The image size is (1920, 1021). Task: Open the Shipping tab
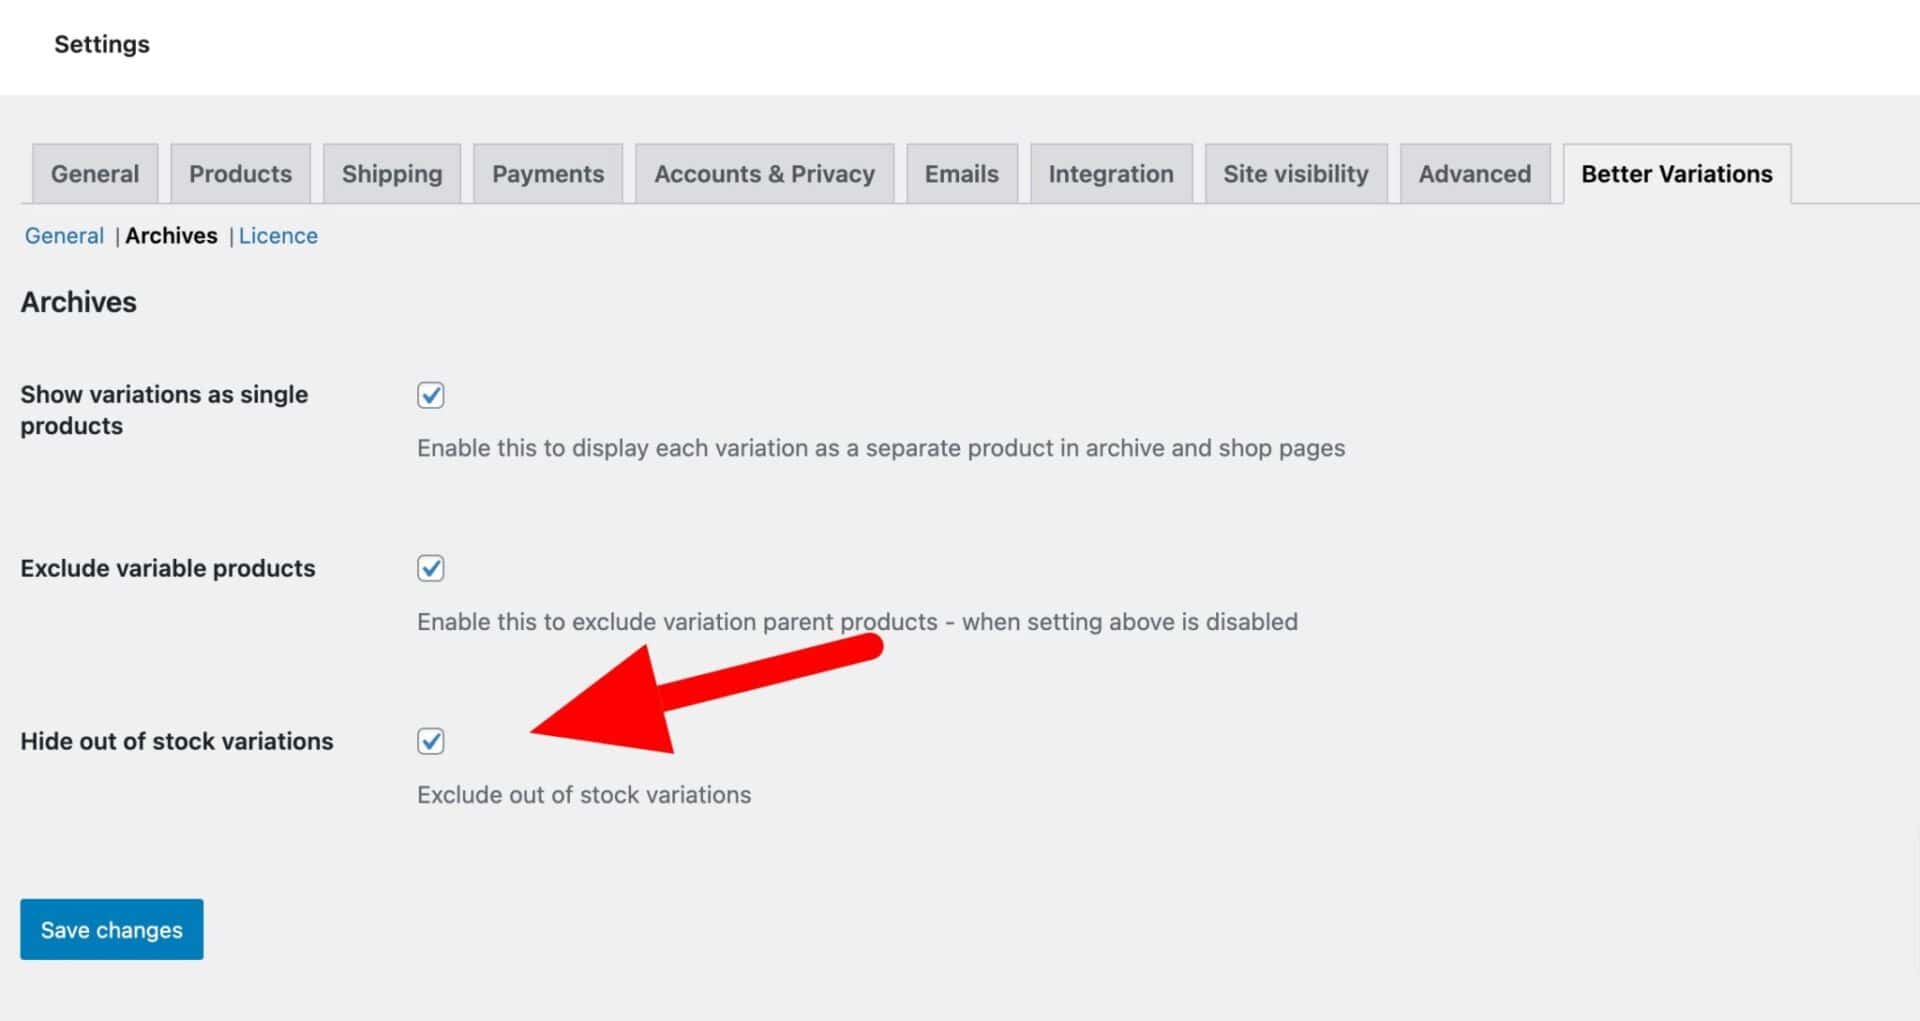coord(392,174)
